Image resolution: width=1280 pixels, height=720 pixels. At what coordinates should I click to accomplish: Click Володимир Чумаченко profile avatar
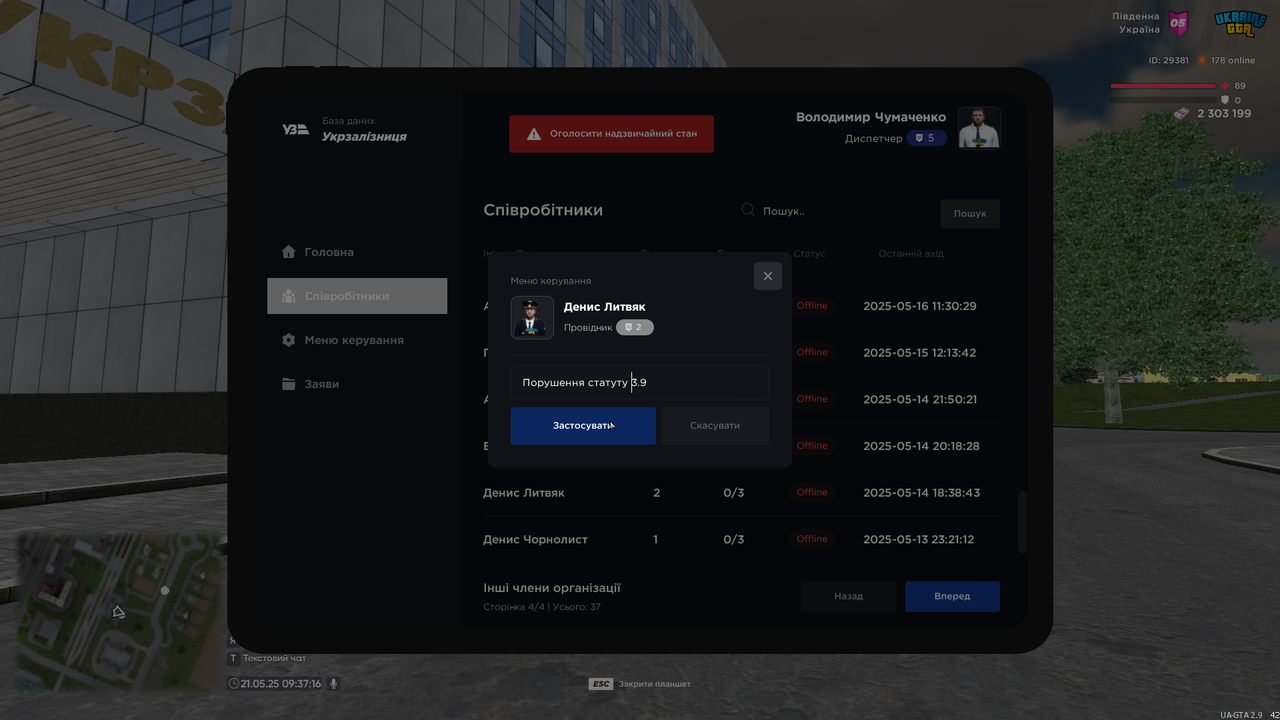coord(979,127)
